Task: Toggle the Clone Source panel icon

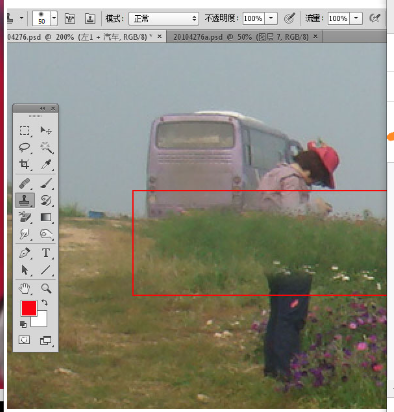Action: [x=90, y=18]
